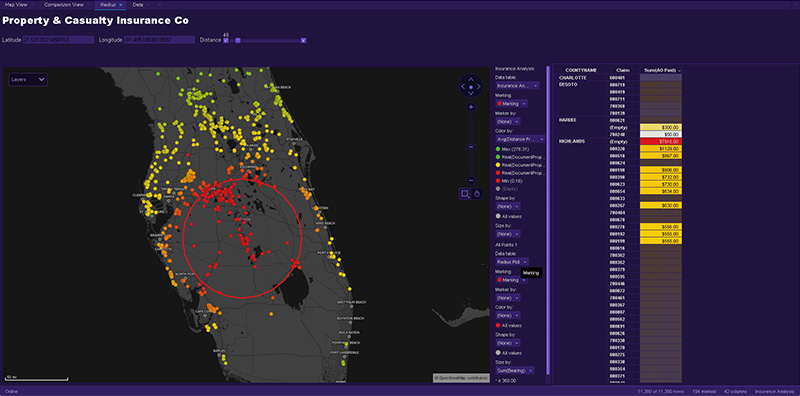Click the Online status indicator
The height and width of the screenshot is (396, 800).
11,391
